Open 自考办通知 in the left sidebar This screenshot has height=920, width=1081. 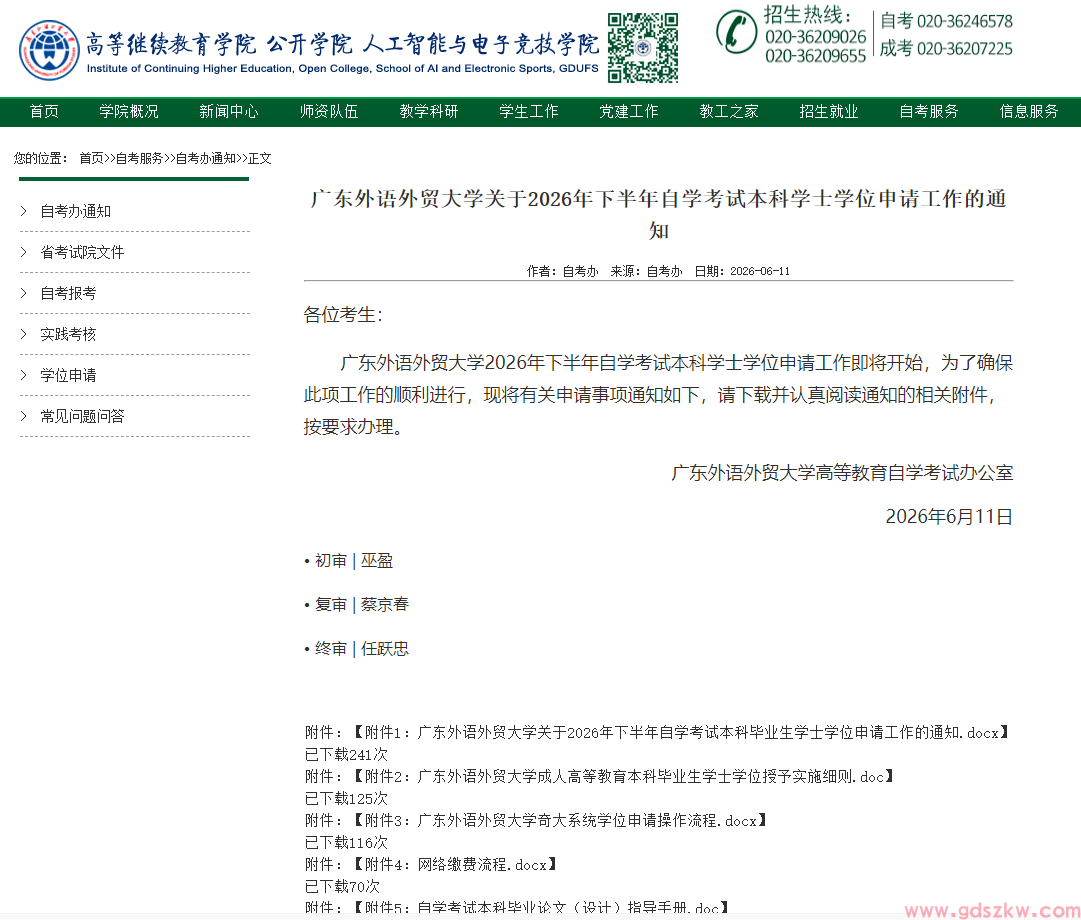76,212
